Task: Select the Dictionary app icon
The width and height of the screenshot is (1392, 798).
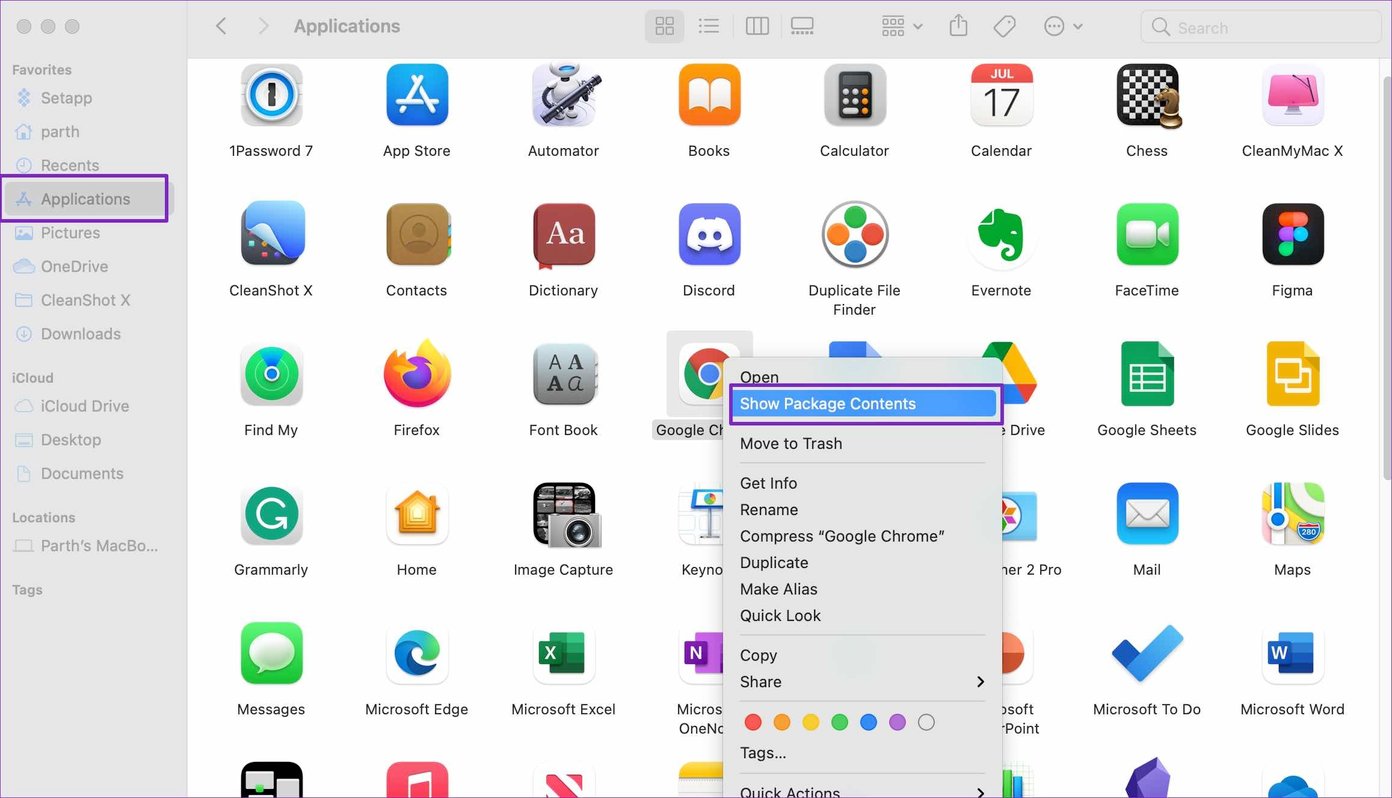Action: tap(564, 236)
